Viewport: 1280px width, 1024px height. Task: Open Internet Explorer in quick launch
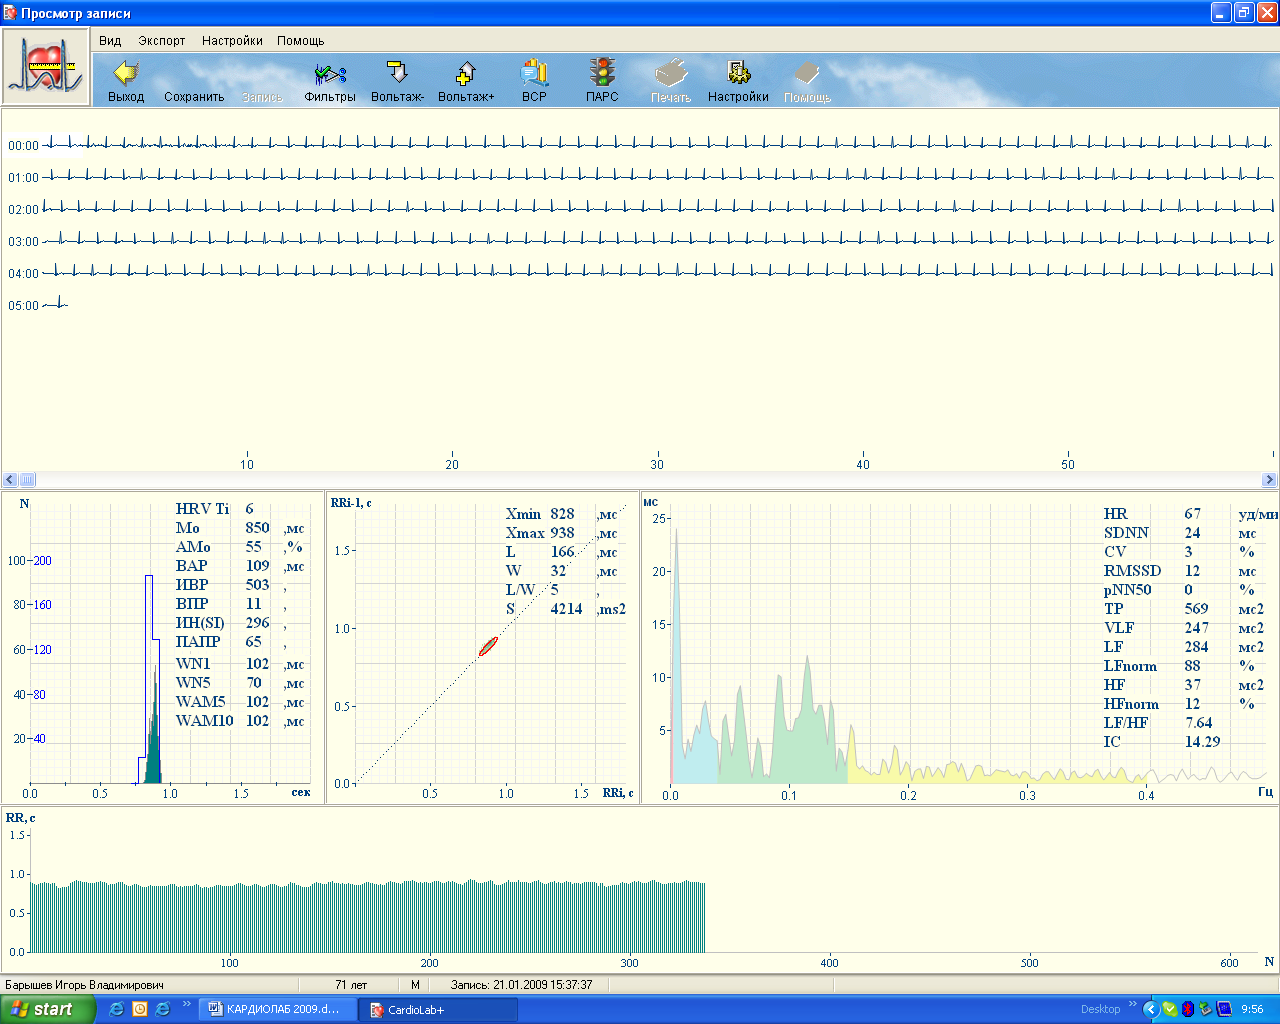[117, 1009]
